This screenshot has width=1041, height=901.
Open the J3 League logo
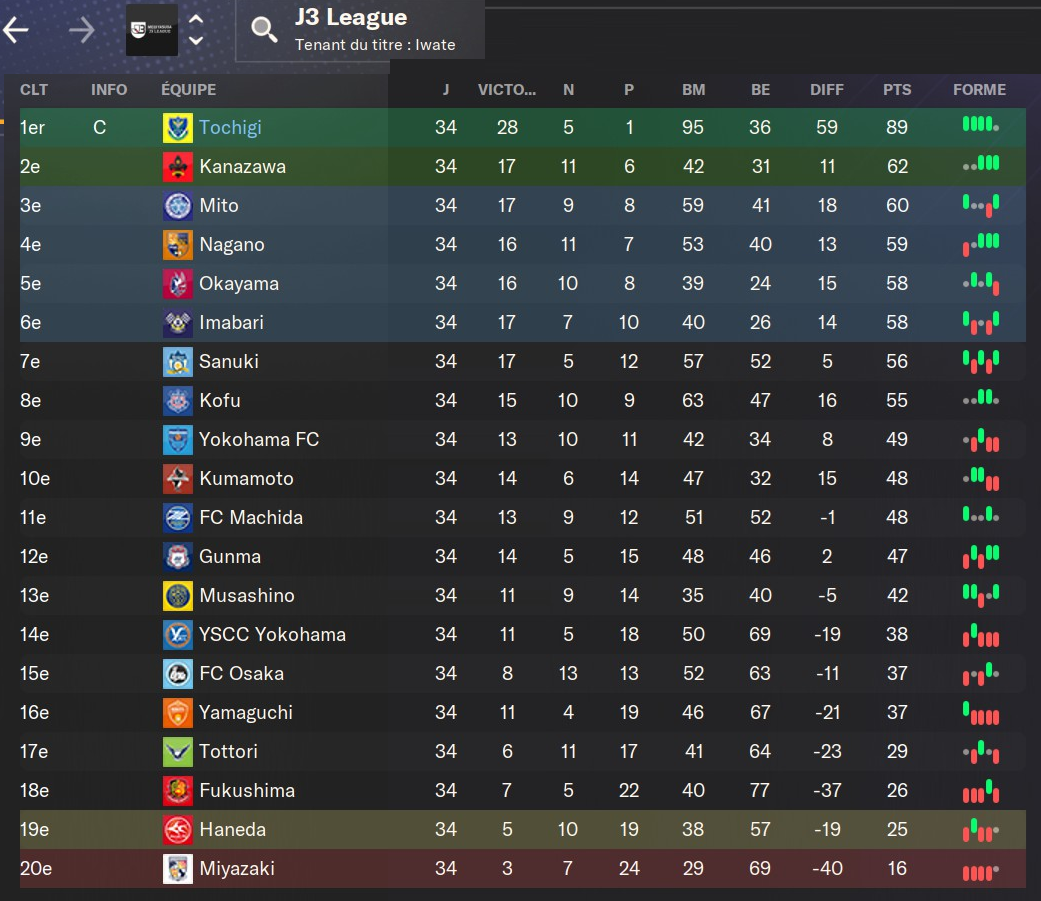click(151, 30)
